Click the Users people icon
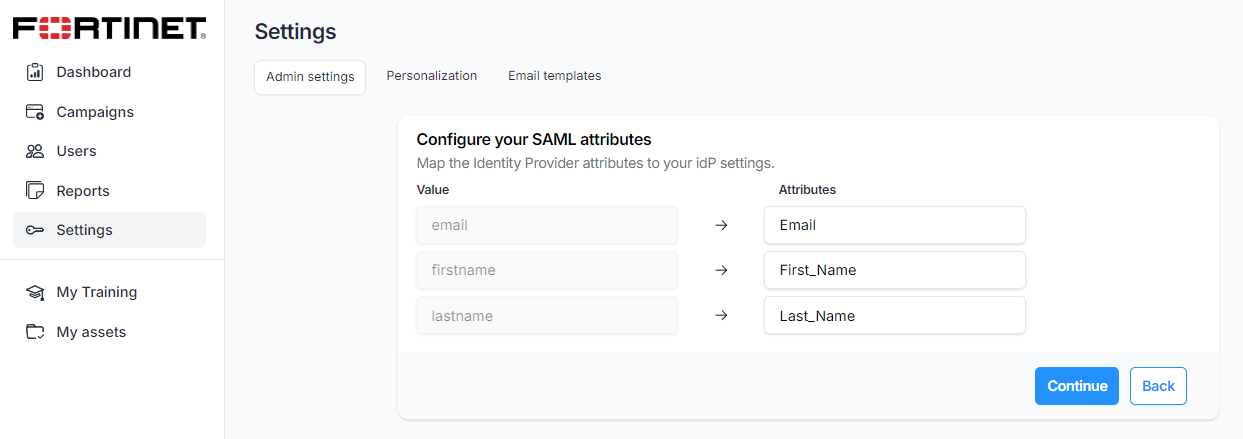This screenshot has width=1243, height=439. (x=35, y=151)
